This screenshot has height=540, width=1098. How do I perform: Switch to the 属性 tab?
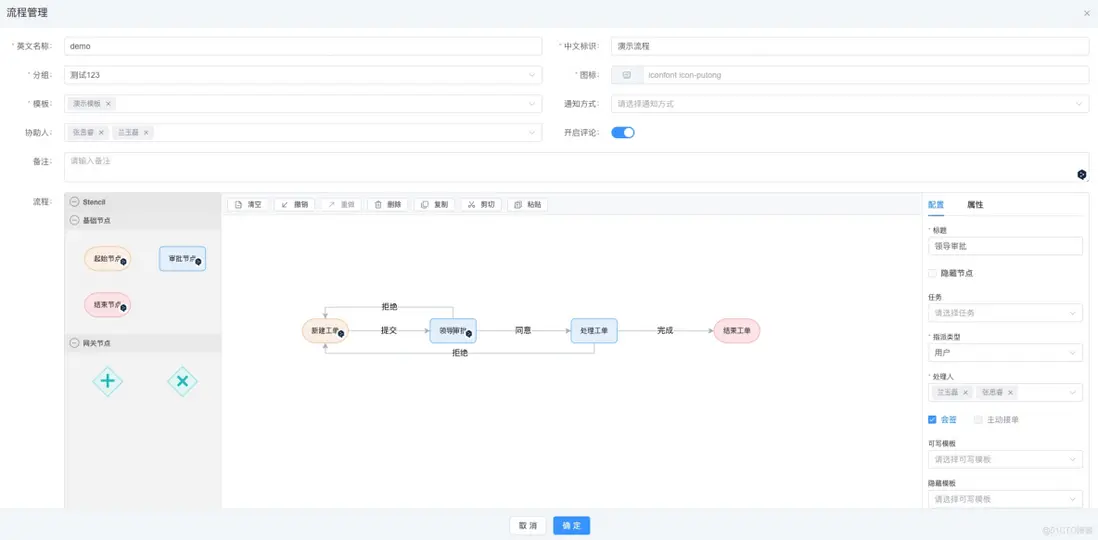point(975,205)
